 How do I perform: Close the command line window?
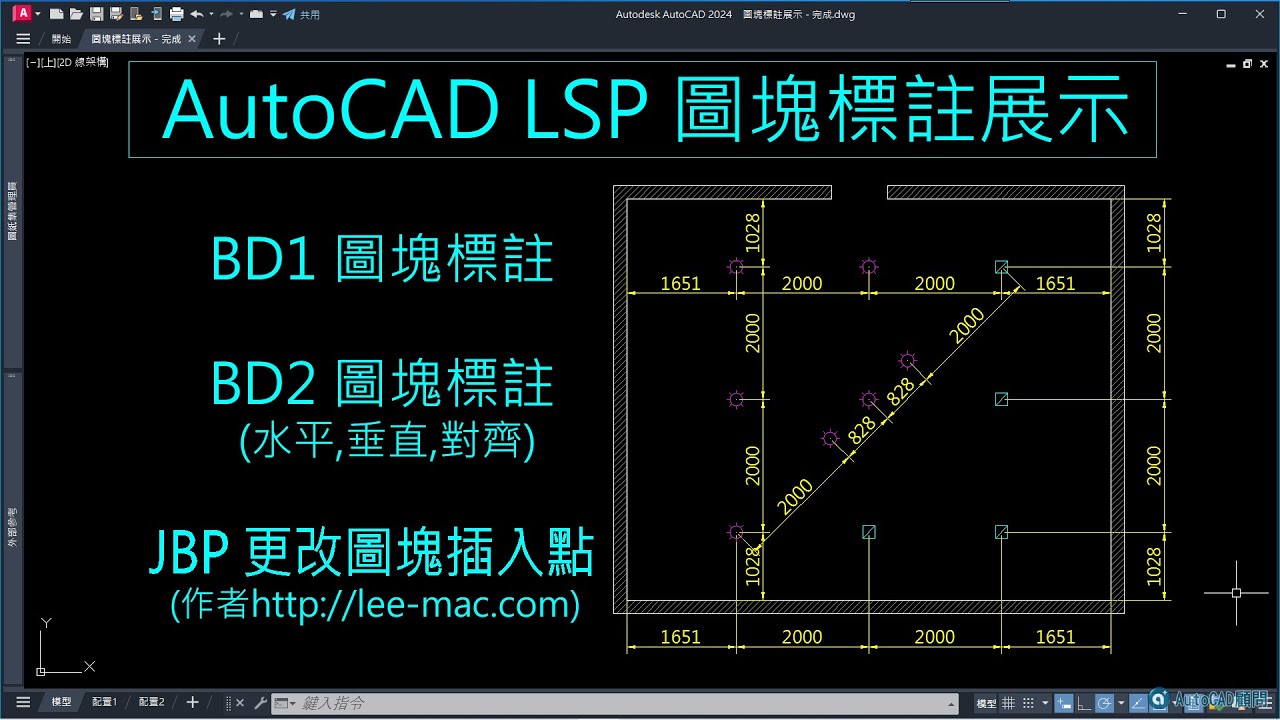pos(240,703)
